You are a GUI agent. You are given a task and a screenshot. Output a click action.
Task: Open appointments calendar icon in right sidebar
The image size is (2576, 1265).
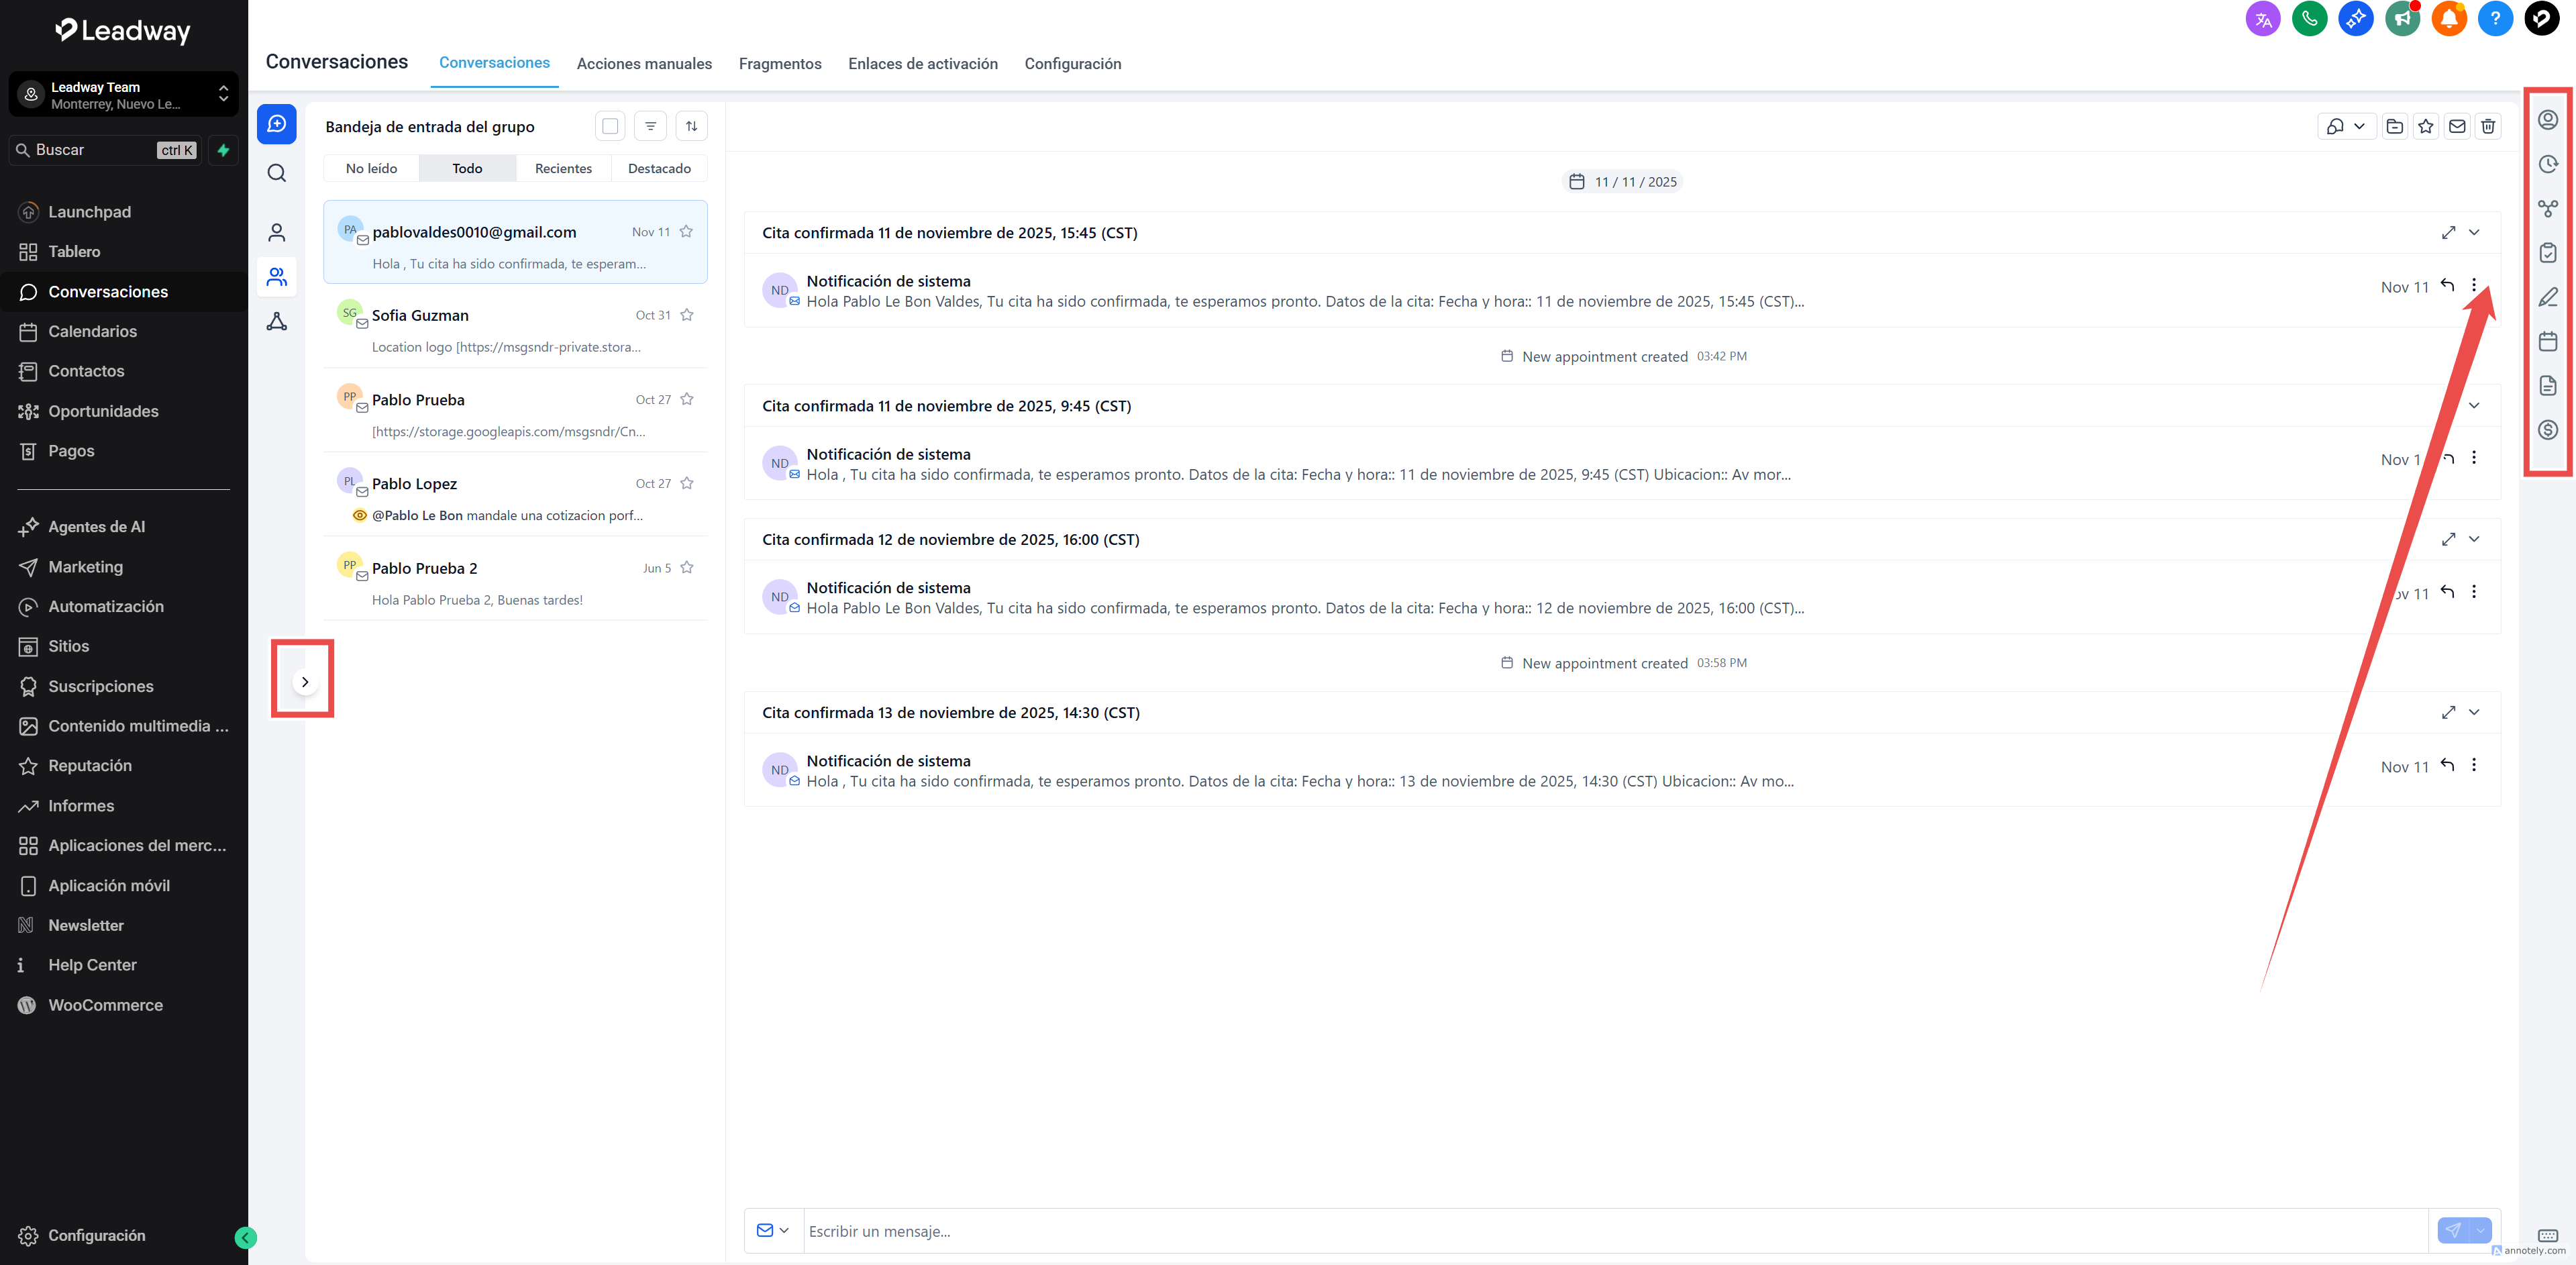pos(2547,341)
